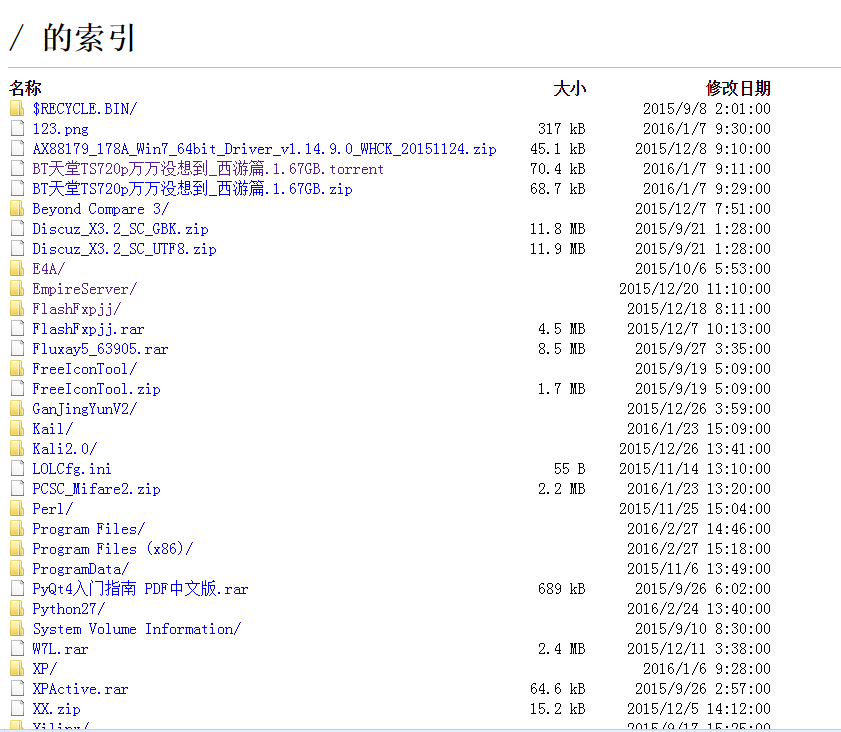The width and height of the screenshot is (841, 732).
Task: Click the file icon beside 123.png
Action: point(17,128)
